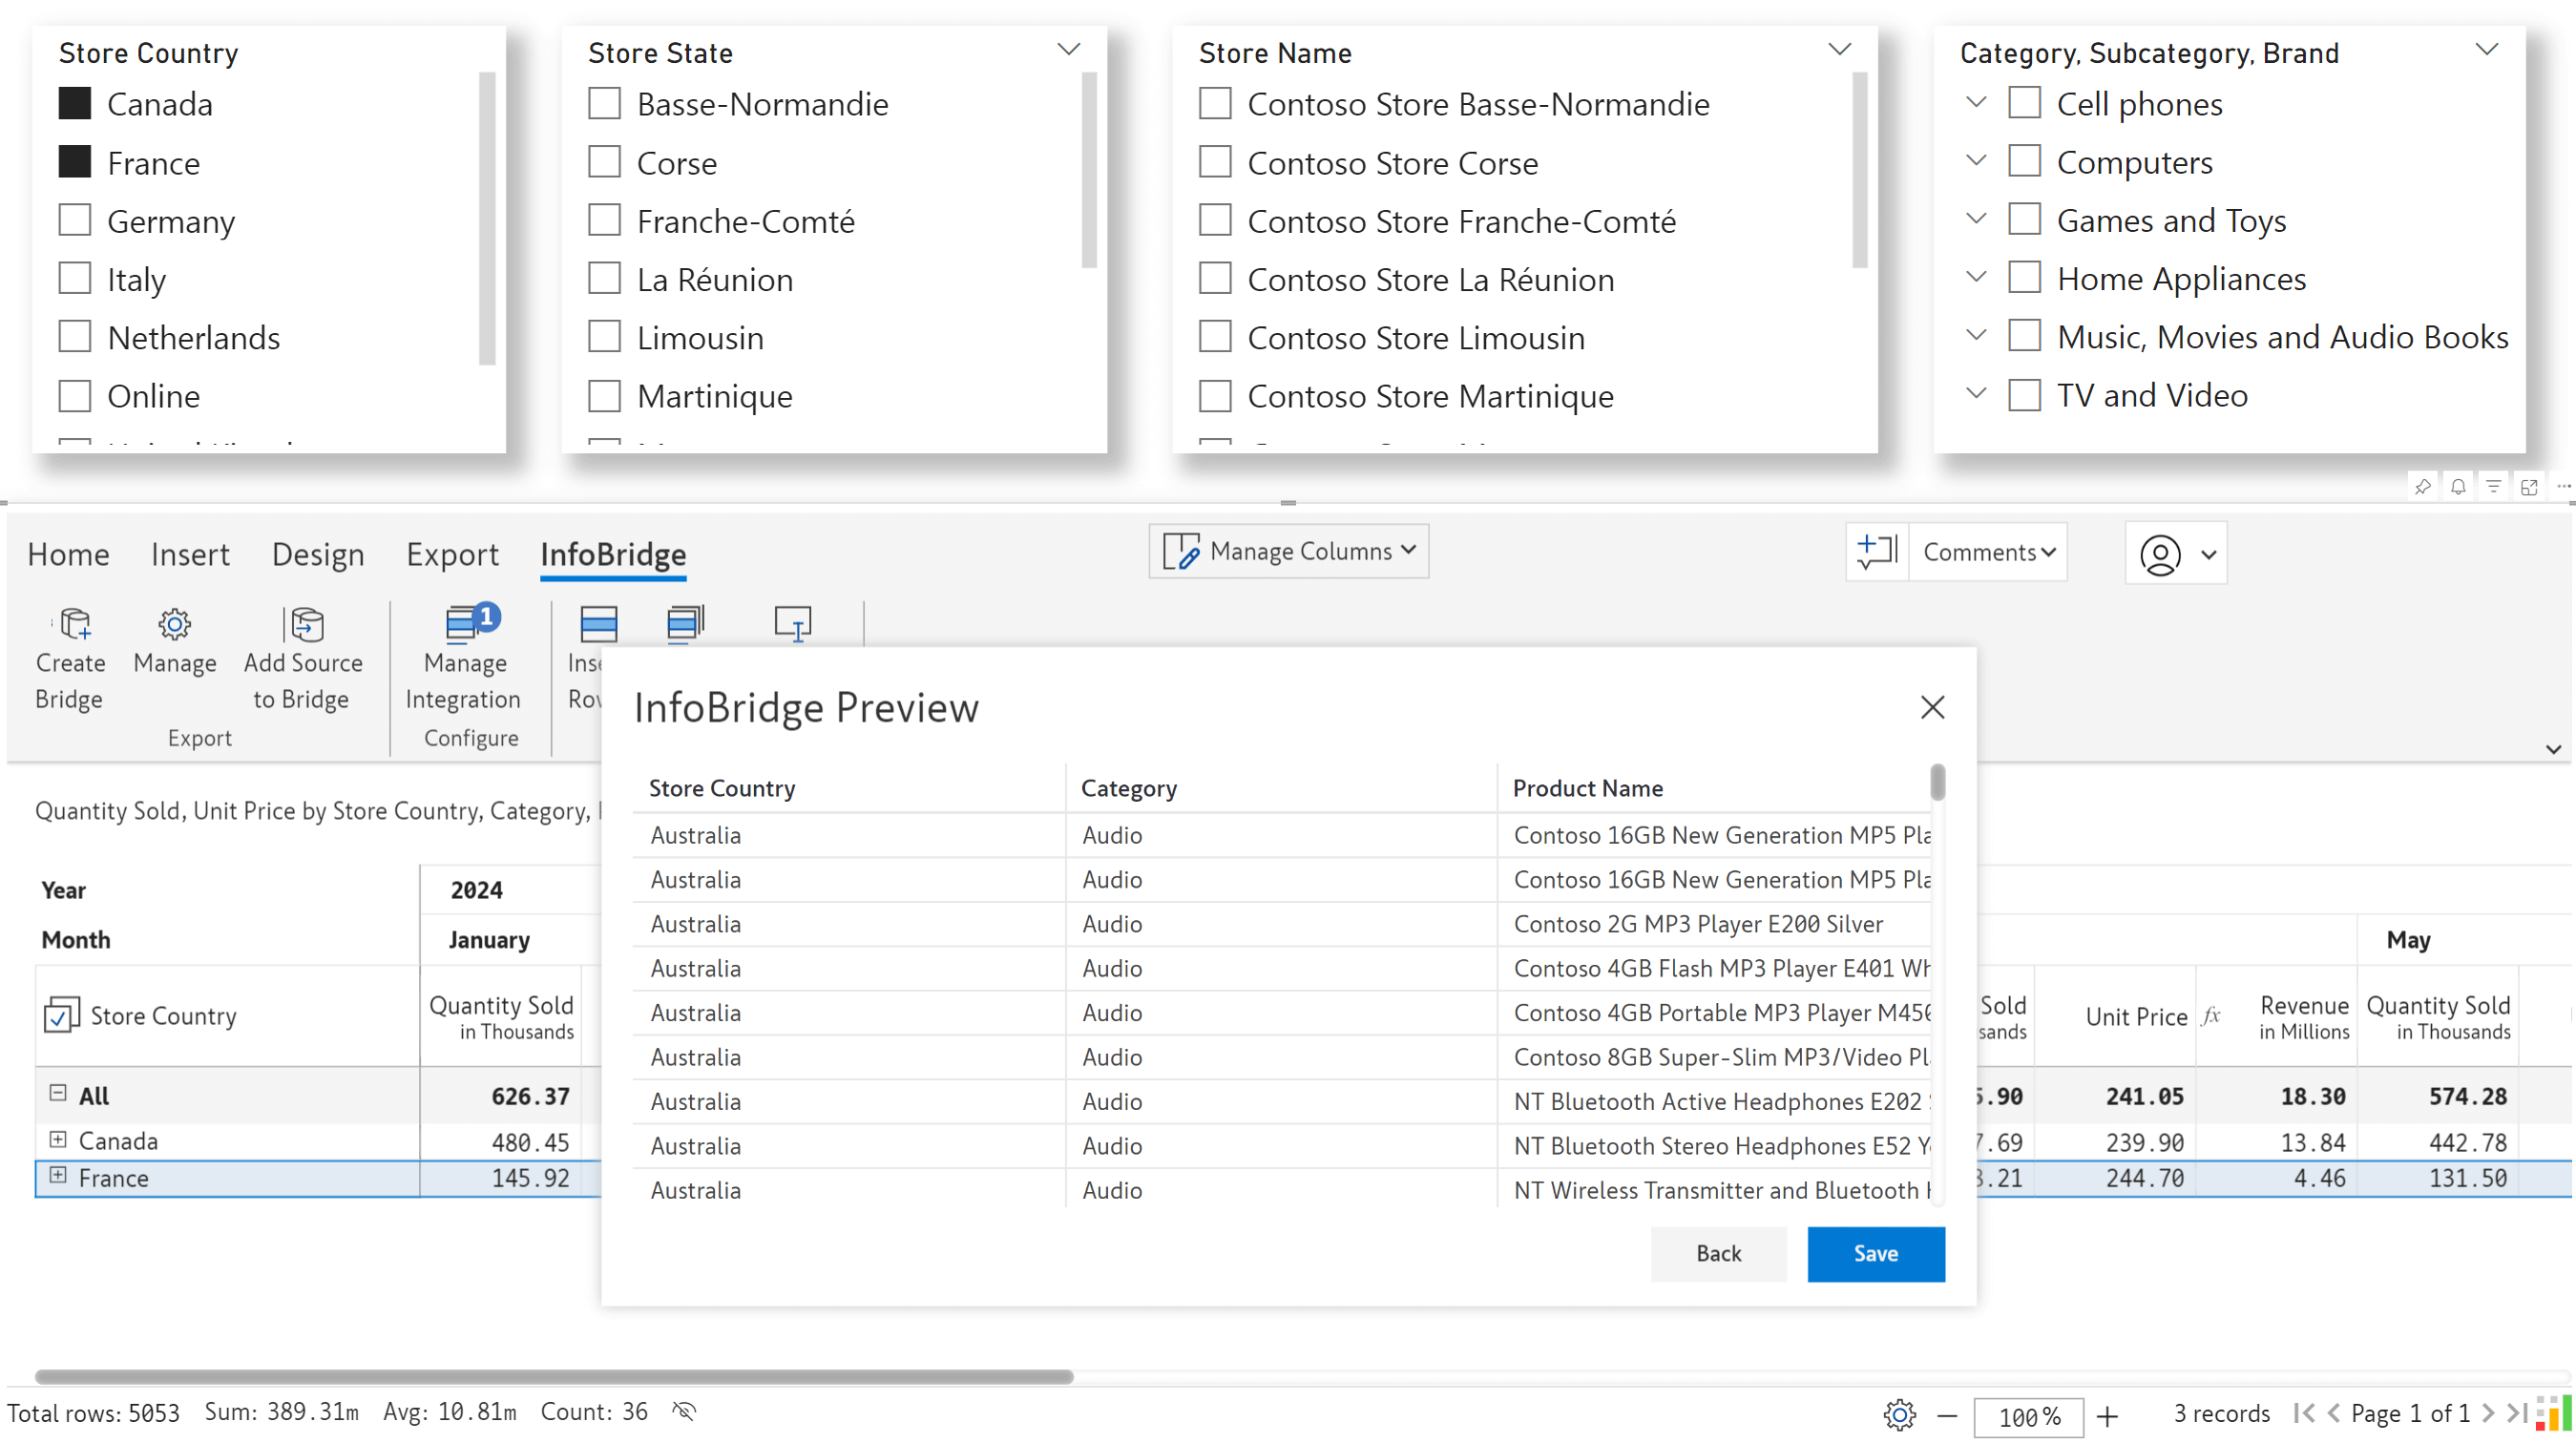Click the colored bars icon in status bar
2576x1443 pixels.
[x=2553, y=1414]
